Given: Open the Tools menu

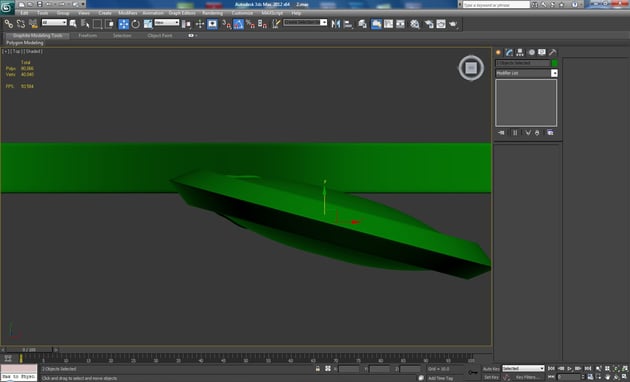Looking at the screenshot, I should pyautogui.click(x=43, y=13).
